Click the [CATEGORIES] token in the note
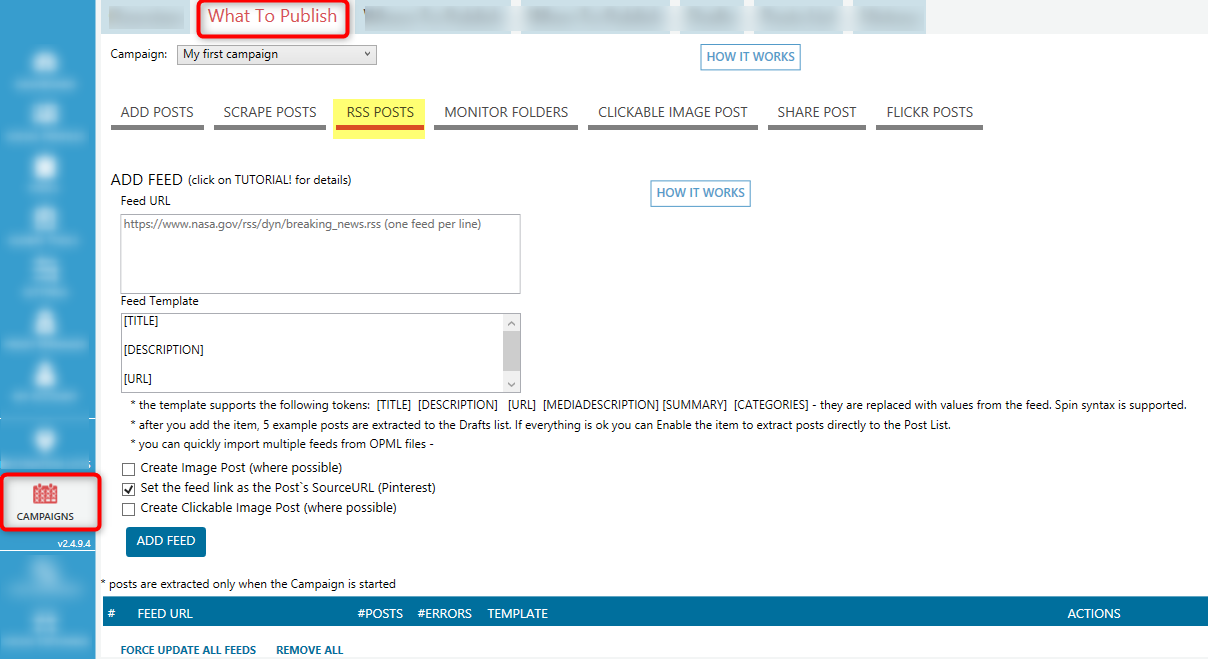Image resolution: width=1208 pixels, height=659 pixels. pyautogui.click(x=771, y=405)
